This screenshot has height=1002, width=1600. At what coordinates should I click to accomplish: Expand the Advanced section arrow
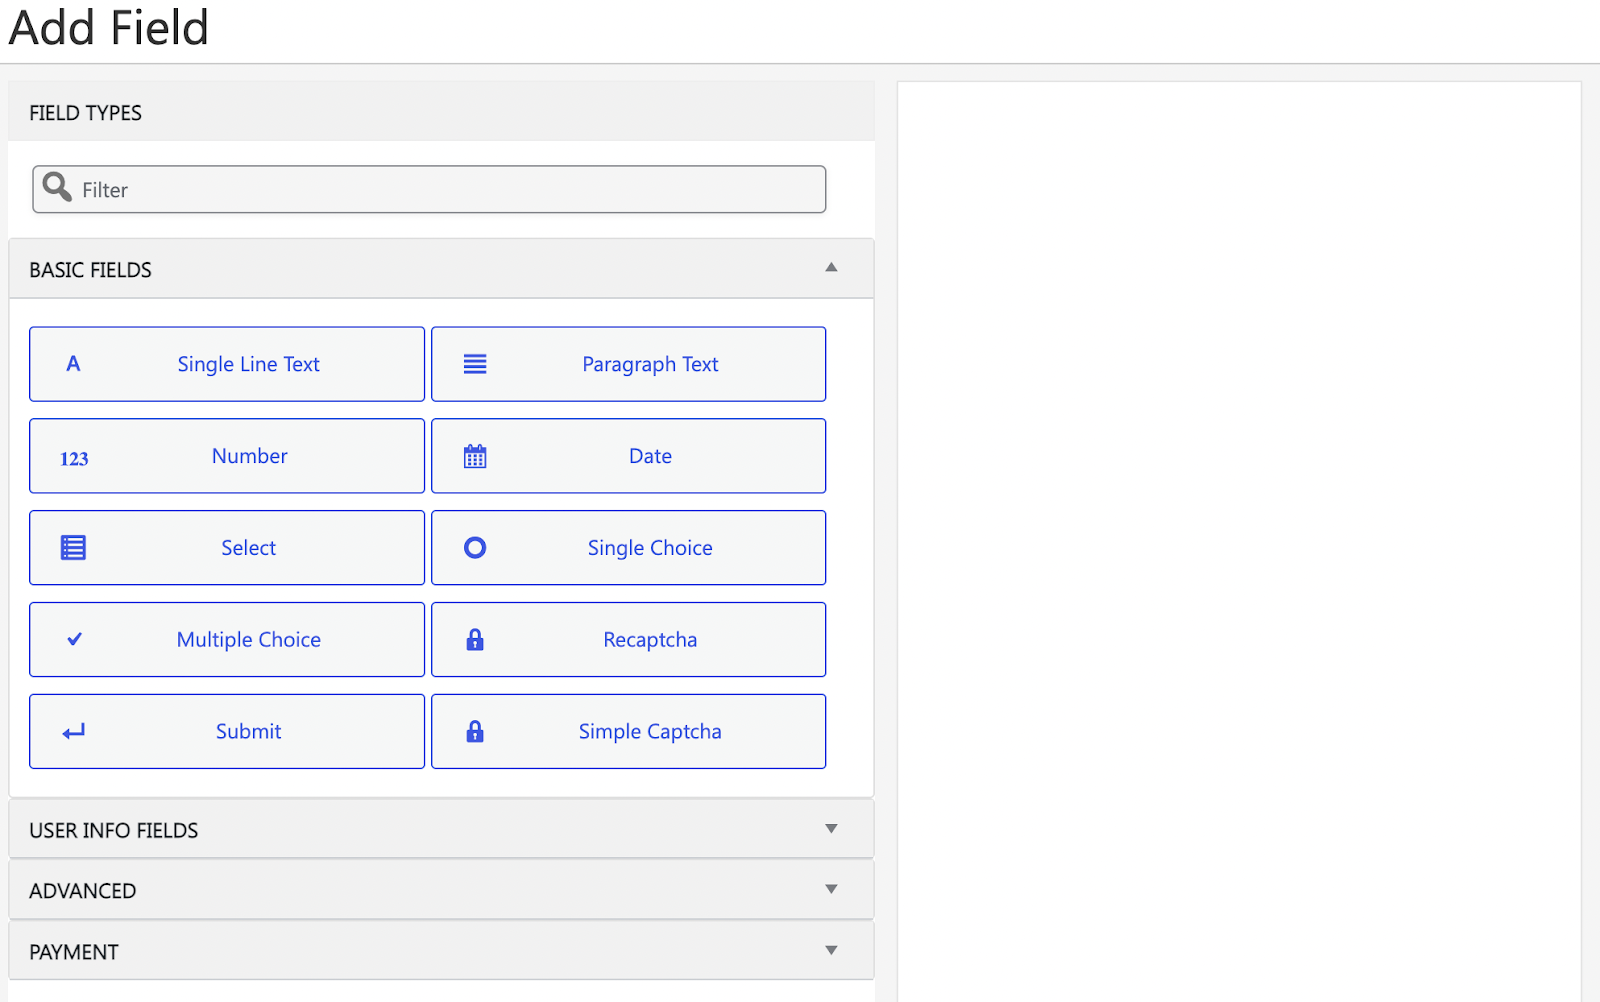[831, 889]
